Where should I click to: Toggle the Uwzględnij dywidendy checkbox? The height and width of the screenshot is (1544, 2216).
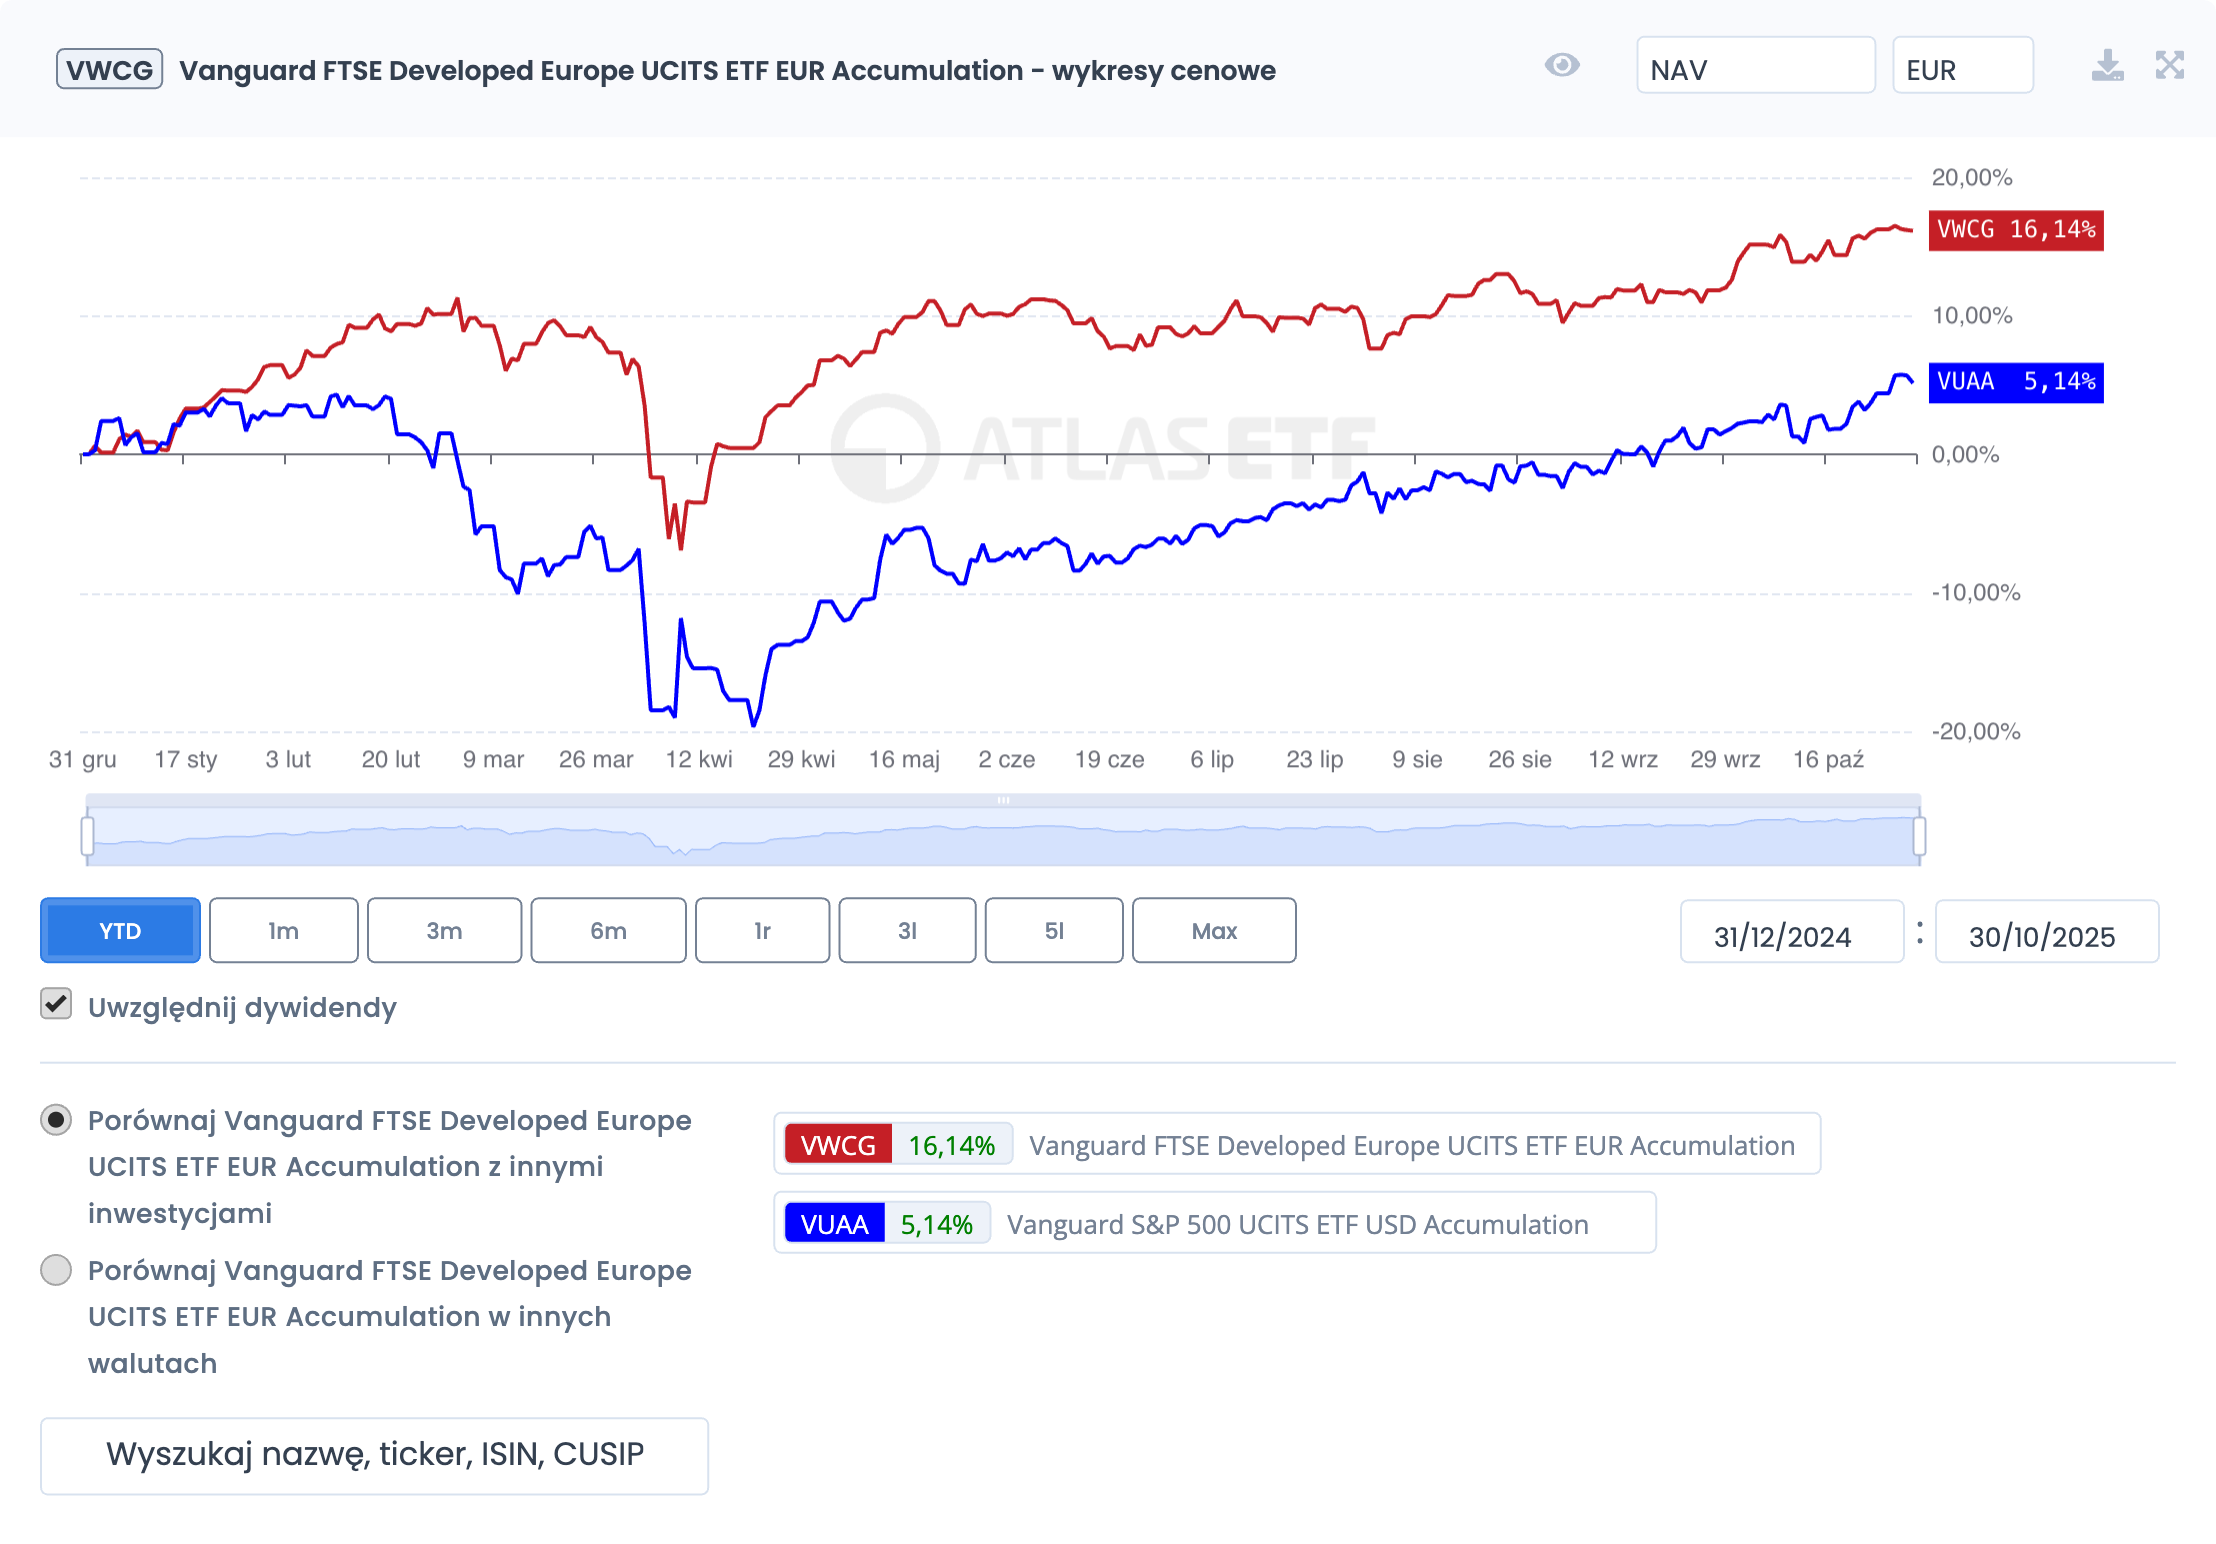pos(56,1004)
